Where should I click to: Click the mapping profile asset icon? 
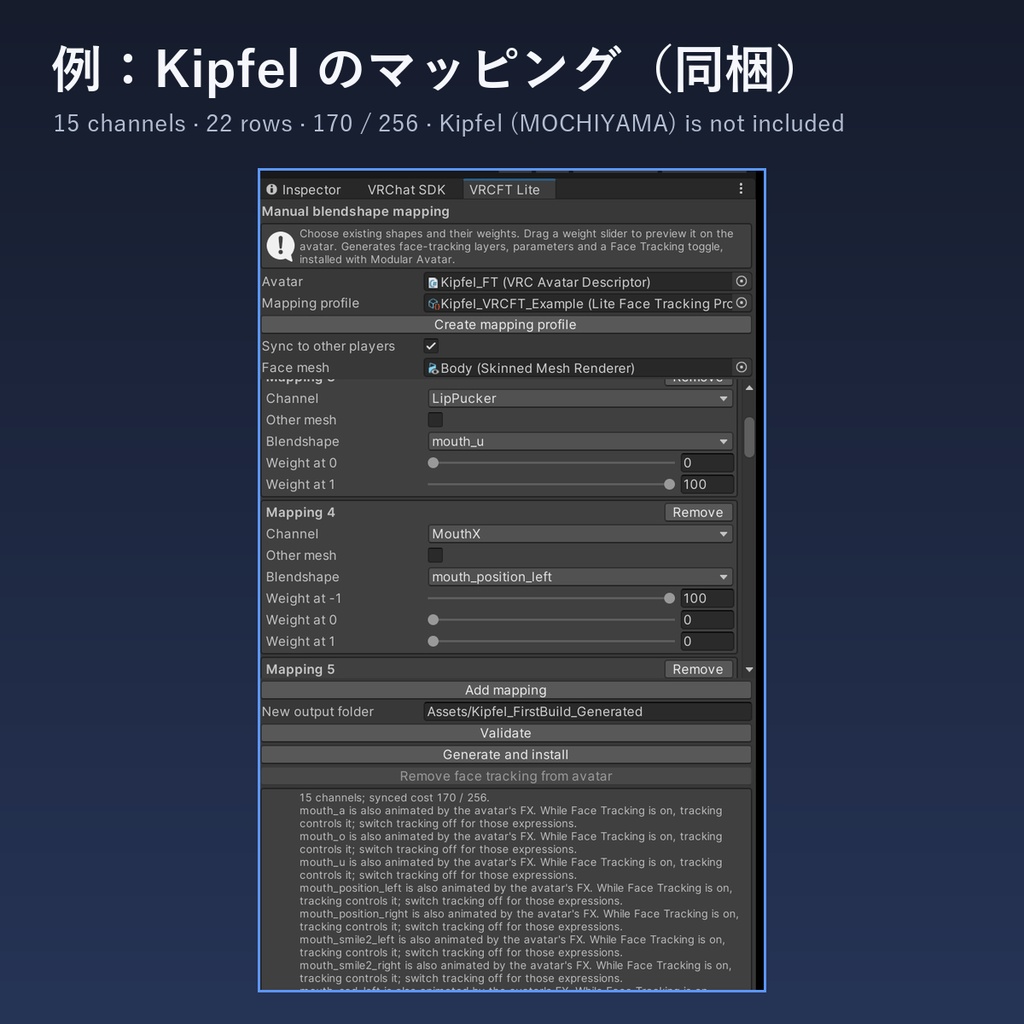pyautogui.click(x=433, y=304)
